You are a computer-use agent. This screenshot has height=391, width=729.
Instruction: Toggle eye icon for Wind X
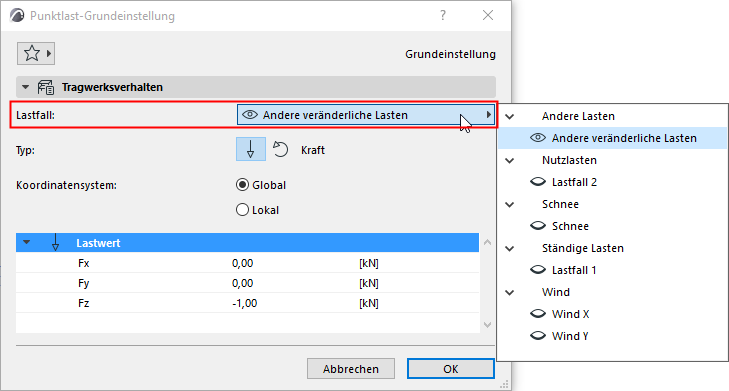[538, 314]
